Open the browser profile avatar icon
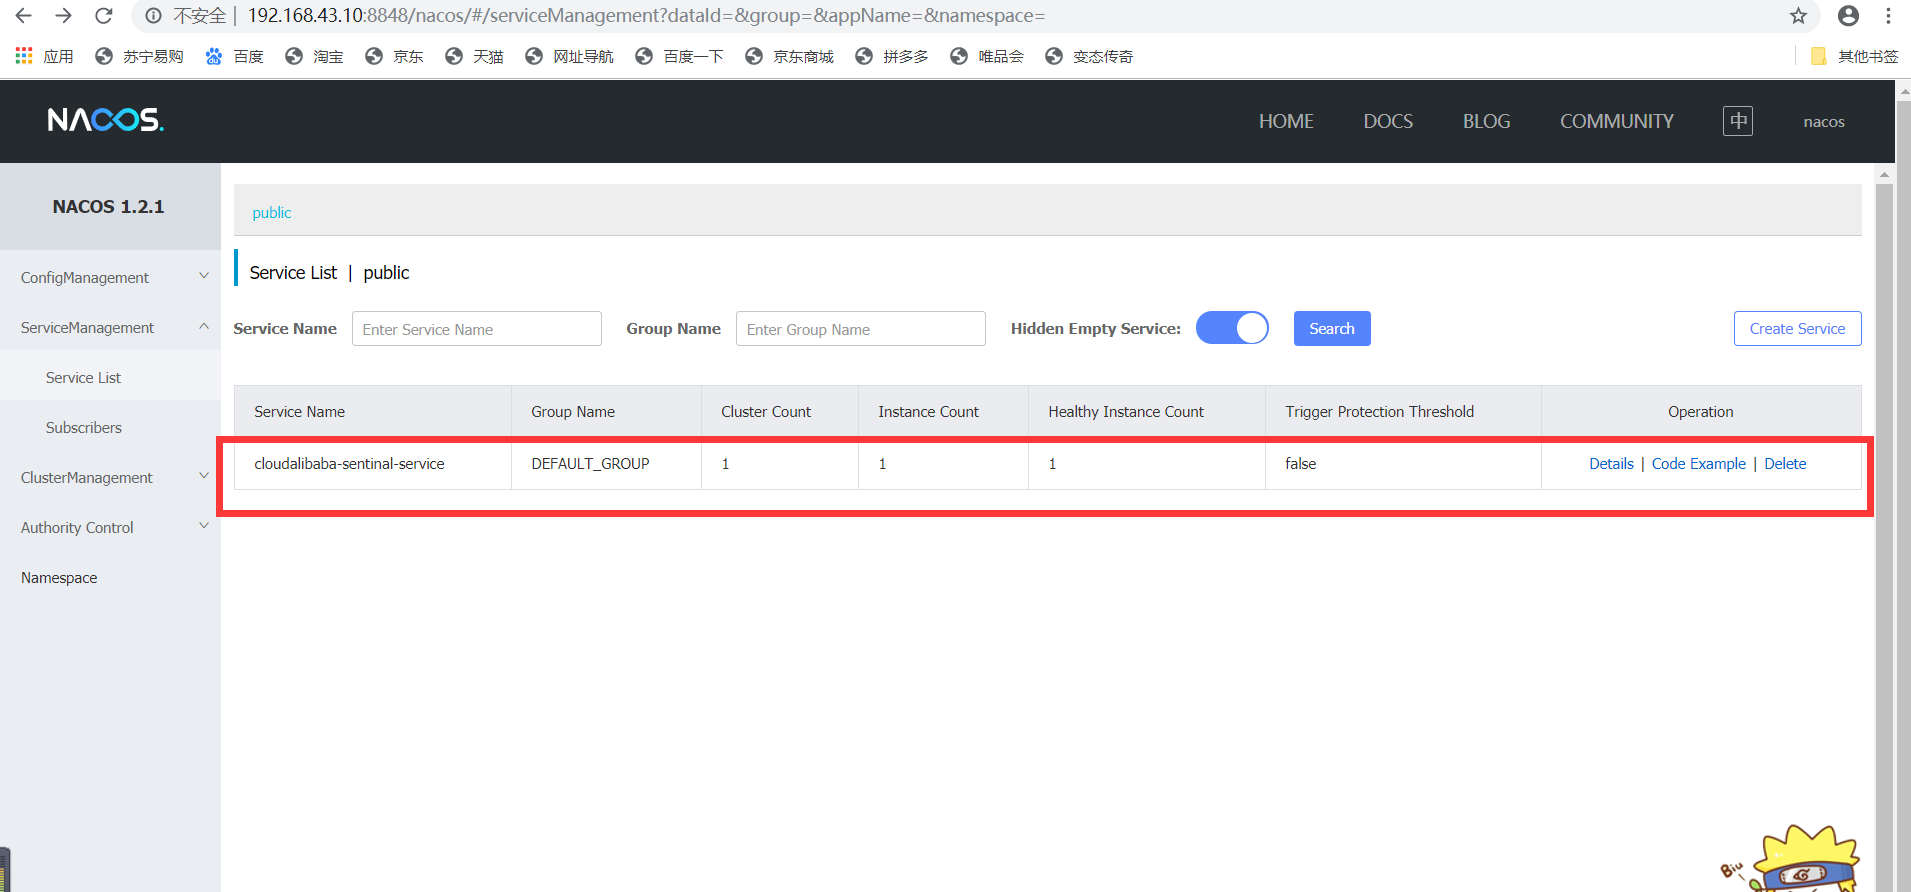The width and height of the screenshot is (1911, 892). point(1848,16)
